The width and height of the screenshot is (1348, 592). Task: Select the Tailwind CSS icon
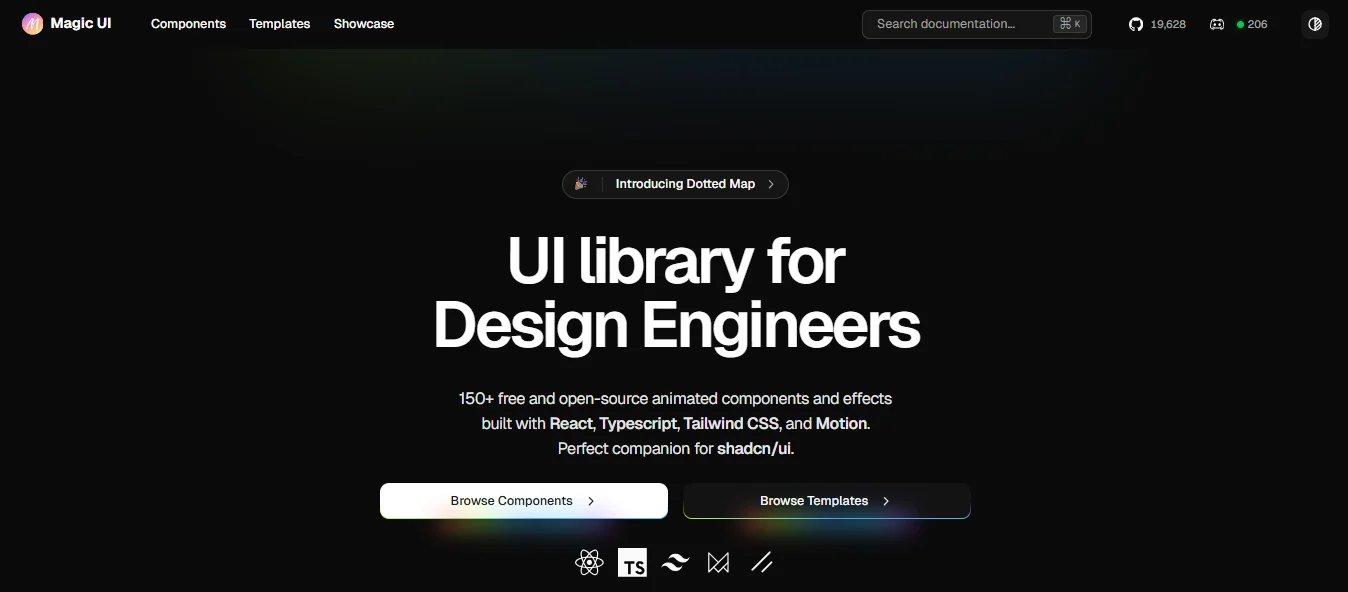pyautogui.click(x=675, y=562)
